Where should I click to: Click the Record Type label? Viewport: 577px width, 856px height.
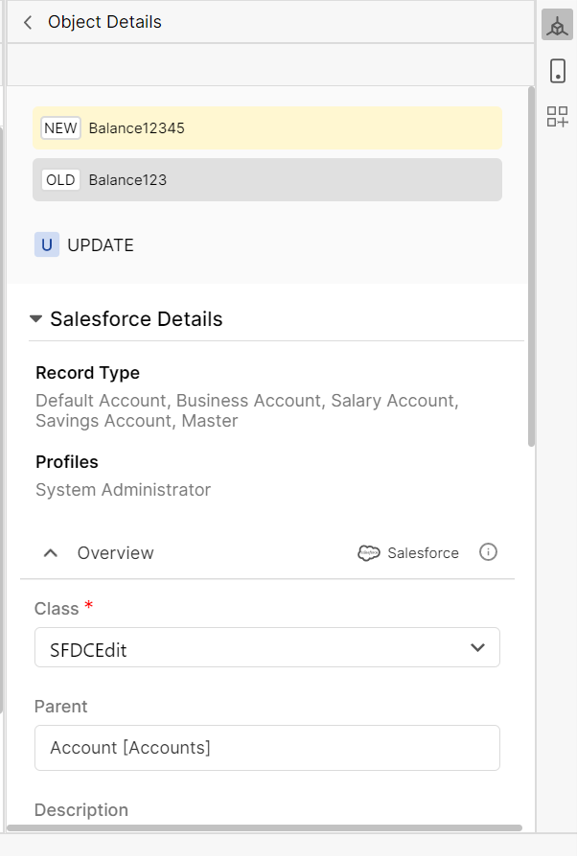pos(87,373)
